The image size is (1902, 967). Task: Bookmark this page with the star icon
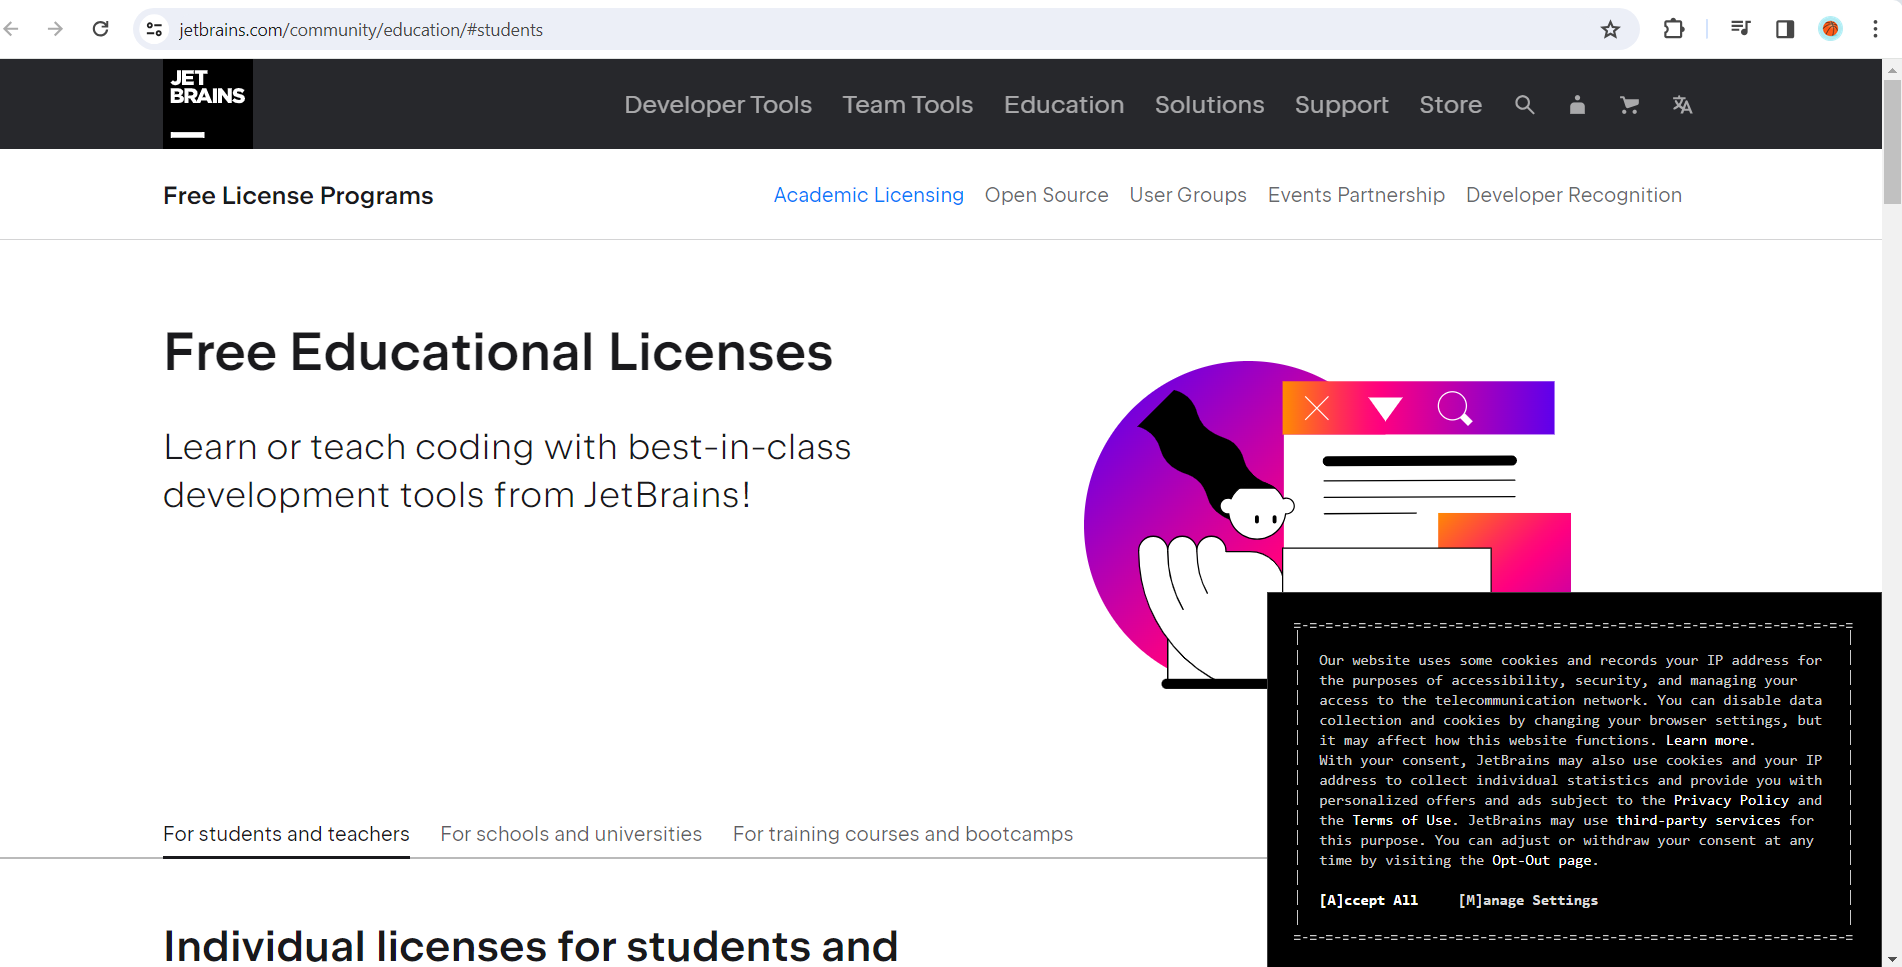(x=1610, y=29)
